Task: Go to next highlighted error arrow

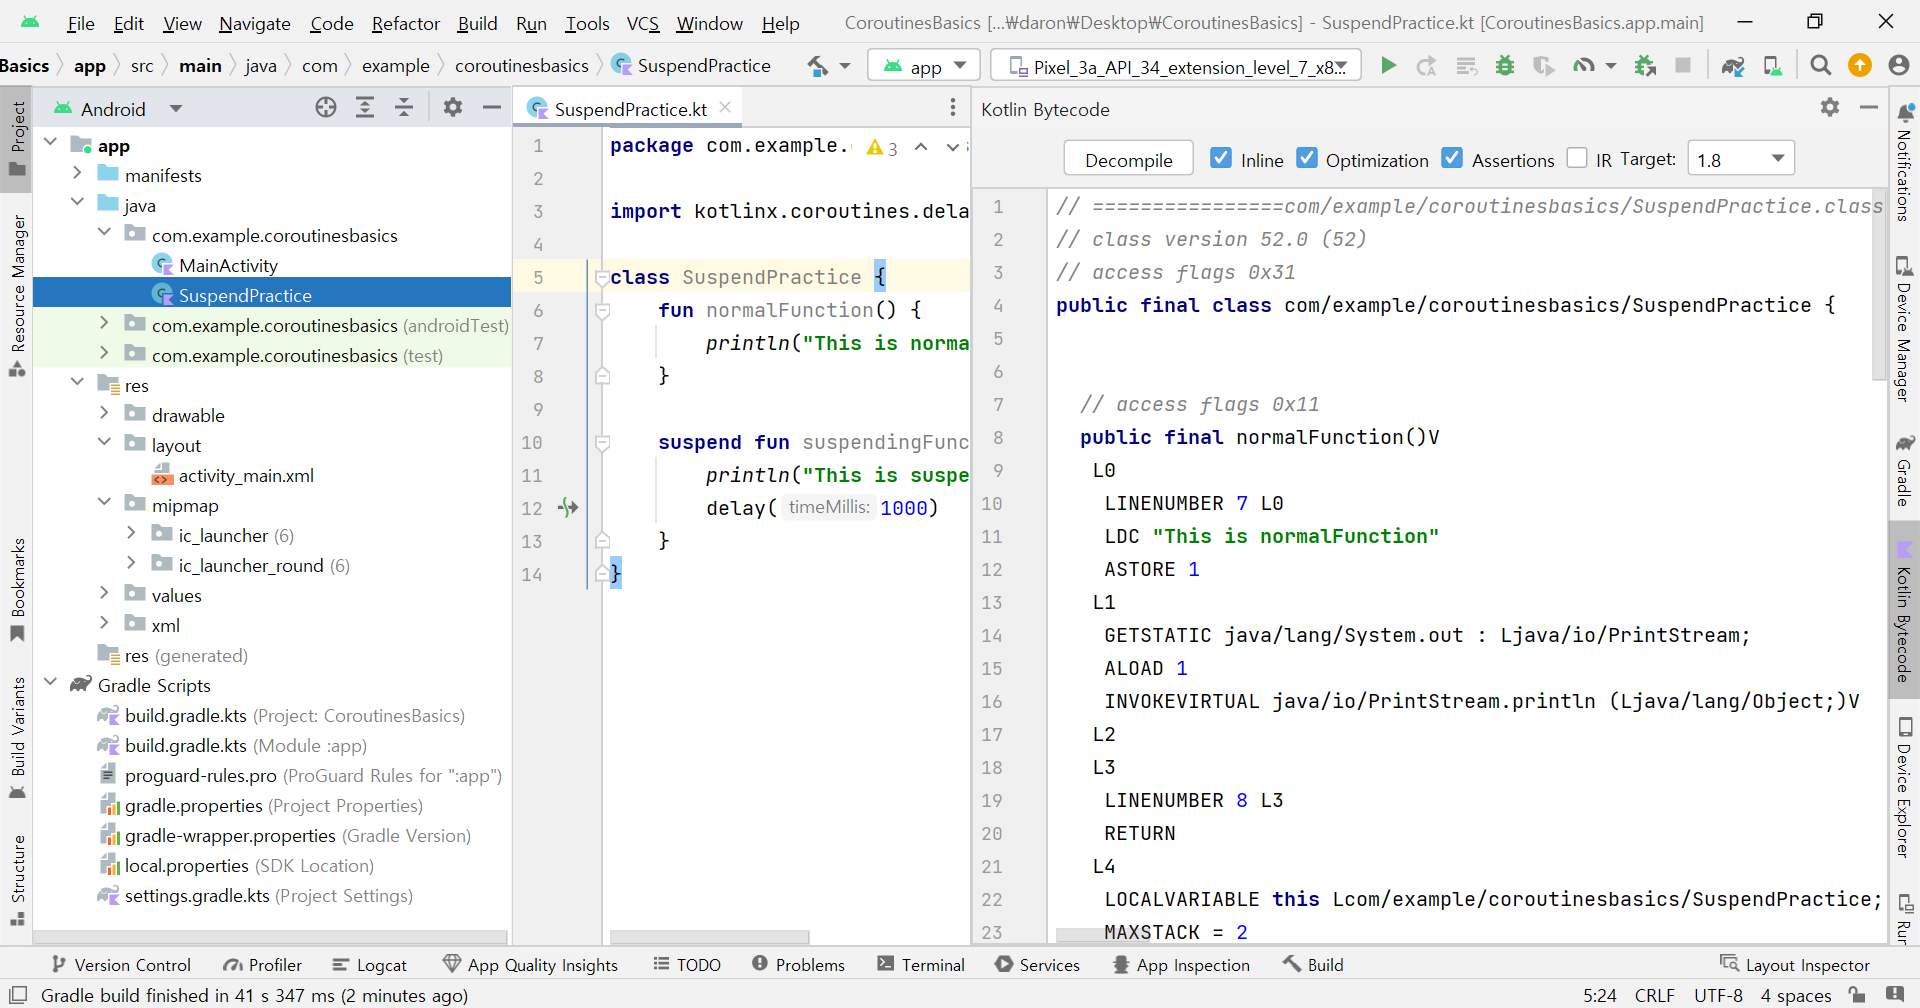Action: [x=952, y=147]
